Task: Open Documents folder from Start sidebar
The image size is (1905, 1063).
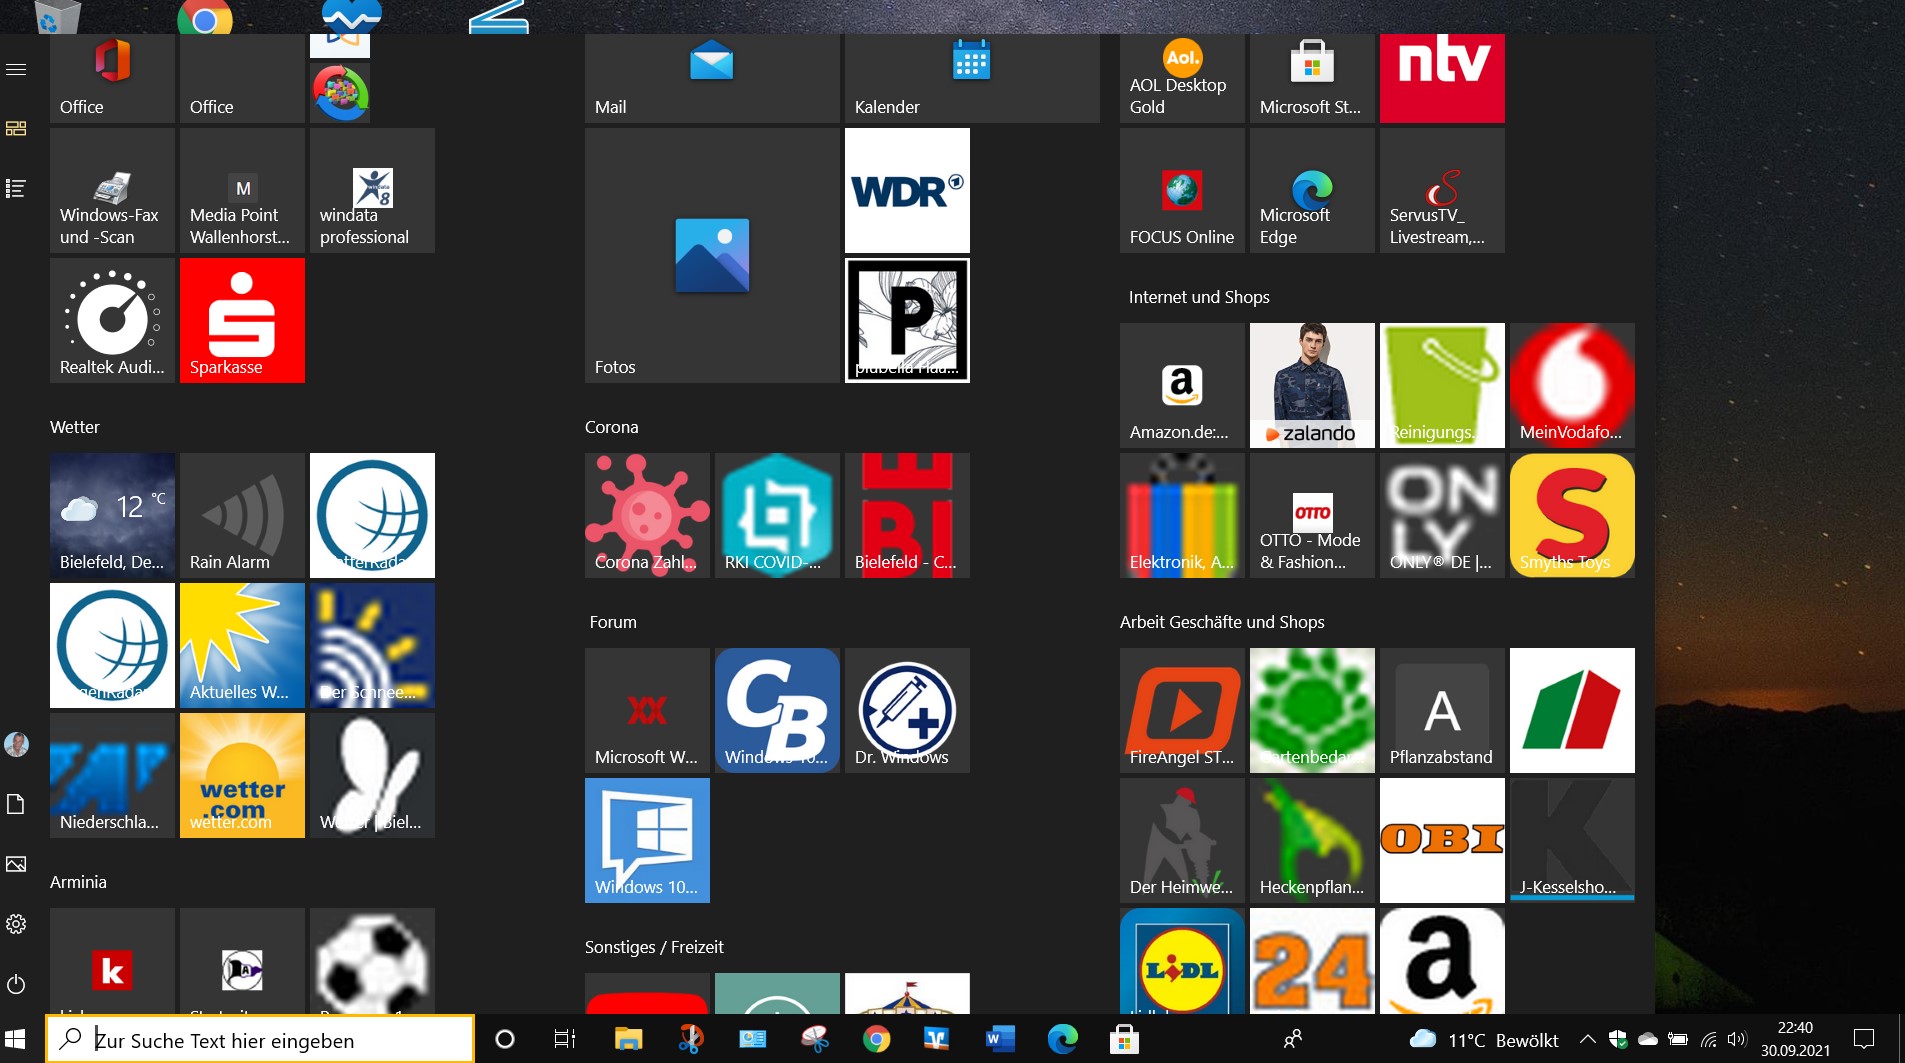Action: click(x=16, y=805)
